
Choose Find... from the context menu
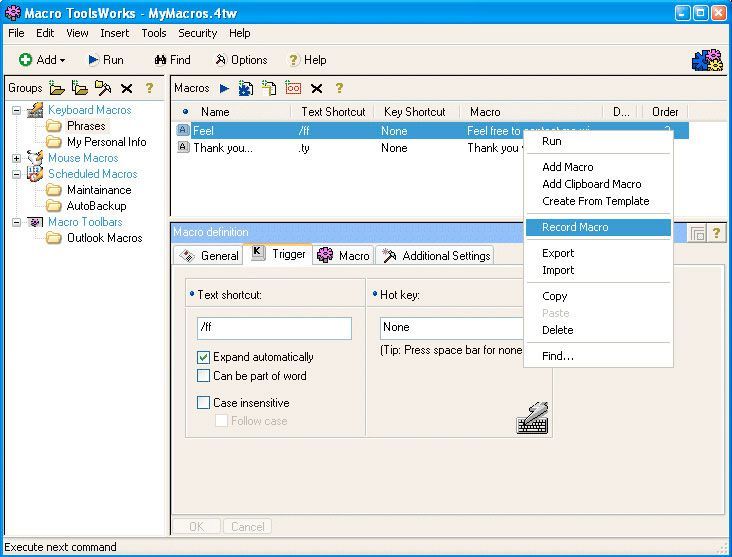[x=598, y=356]
